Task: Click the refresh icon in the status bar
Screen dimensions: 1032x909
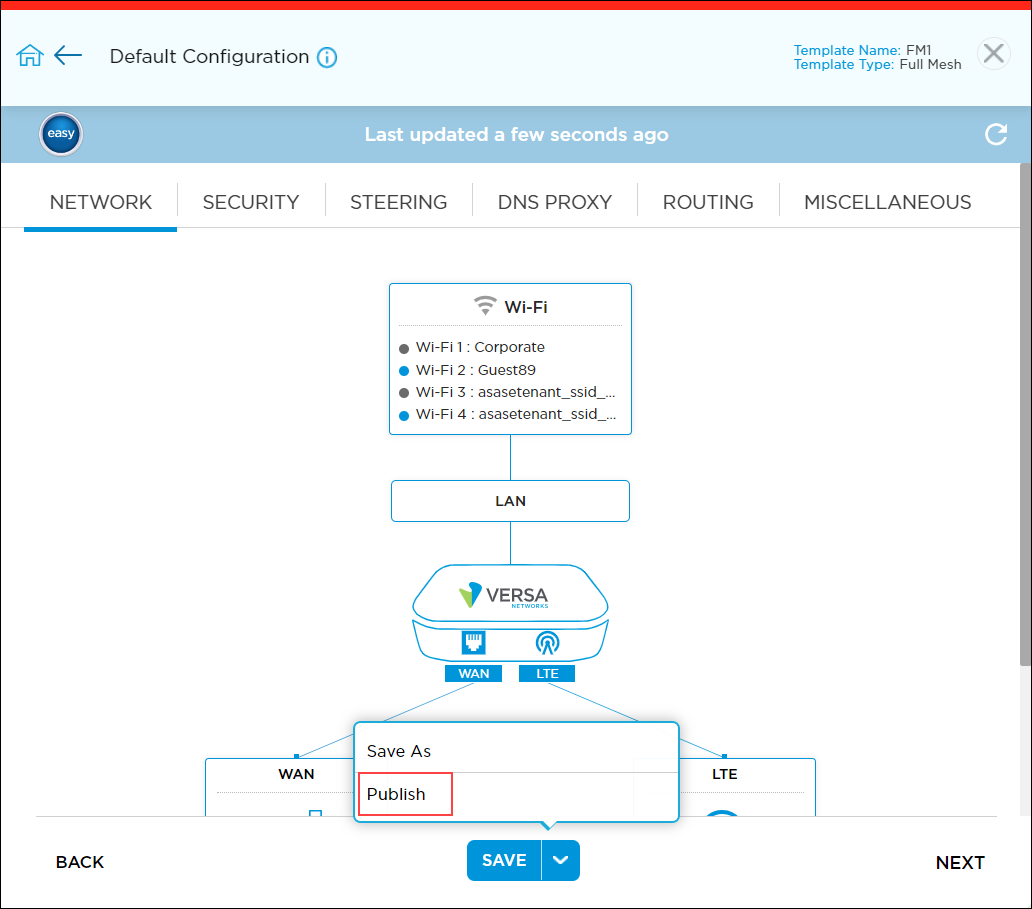Action: click(x=995, y=135)
